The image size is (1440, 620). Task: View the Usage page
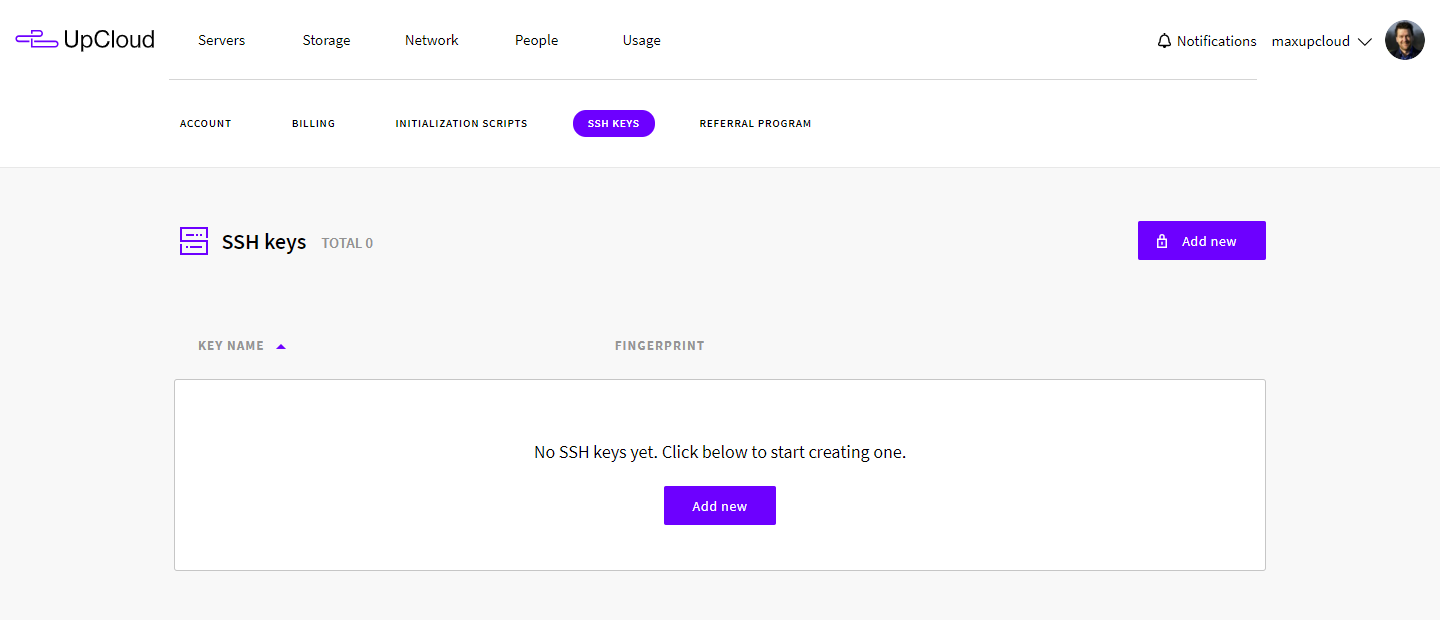coord(641,40)
